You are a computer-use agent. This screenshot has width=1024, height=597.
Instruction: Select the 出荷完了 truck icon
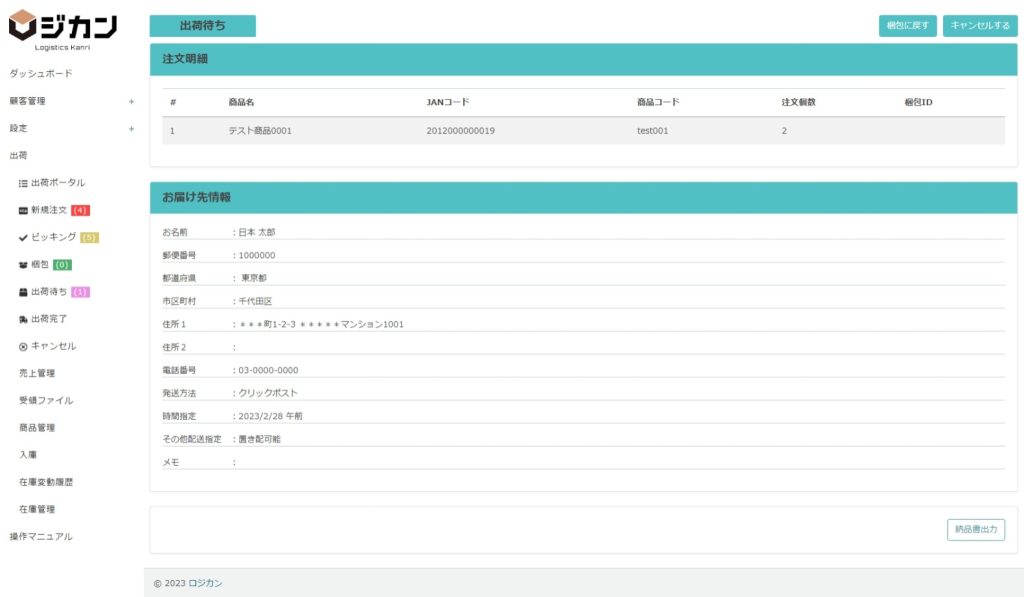click(x=23, y=319)
